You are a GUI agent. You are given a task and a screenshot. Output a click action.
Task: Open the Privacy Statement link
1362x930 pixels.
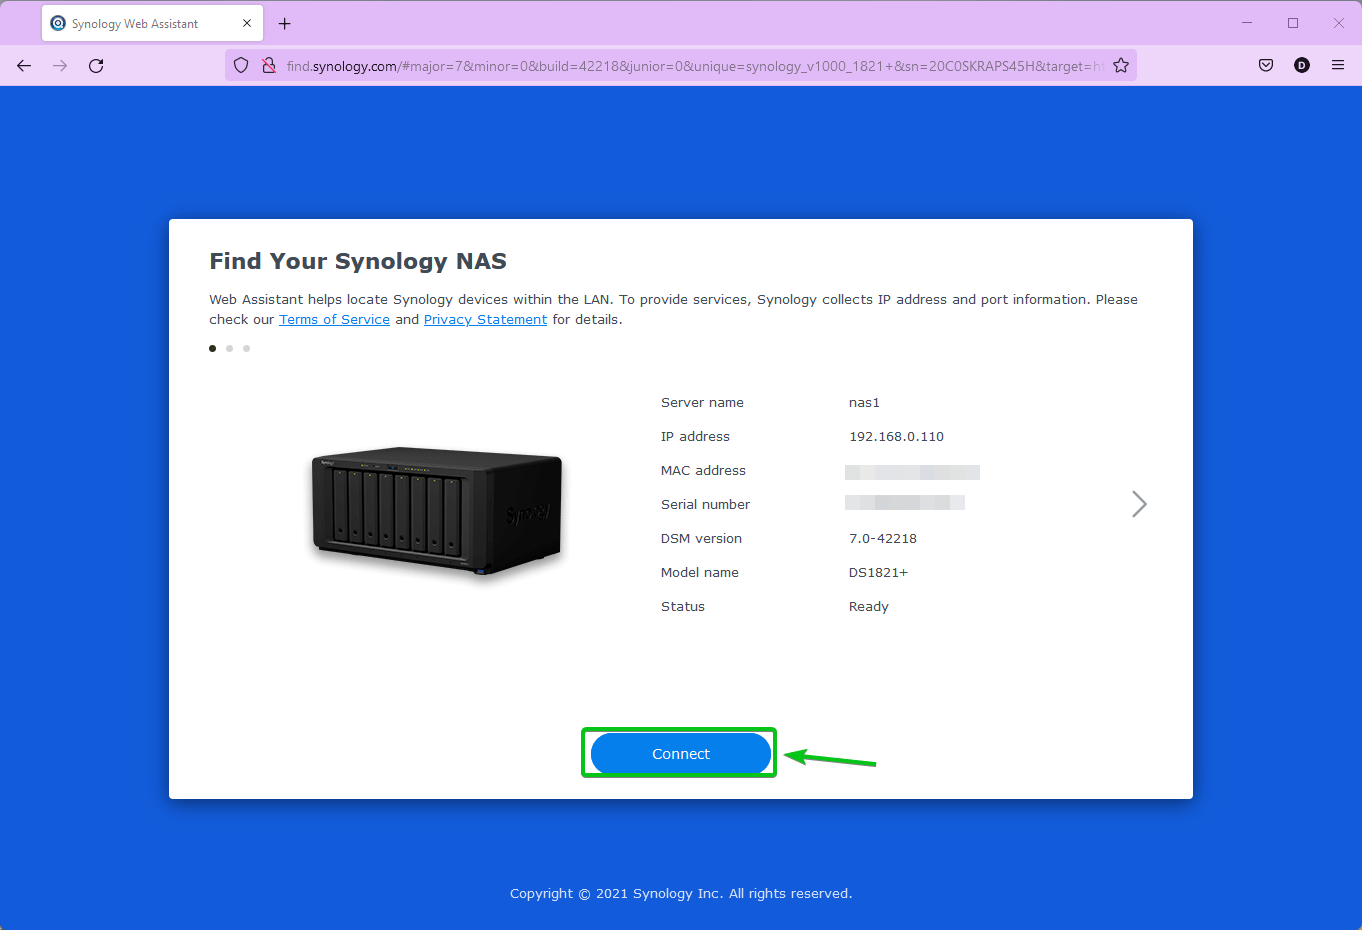click(485, 319)
